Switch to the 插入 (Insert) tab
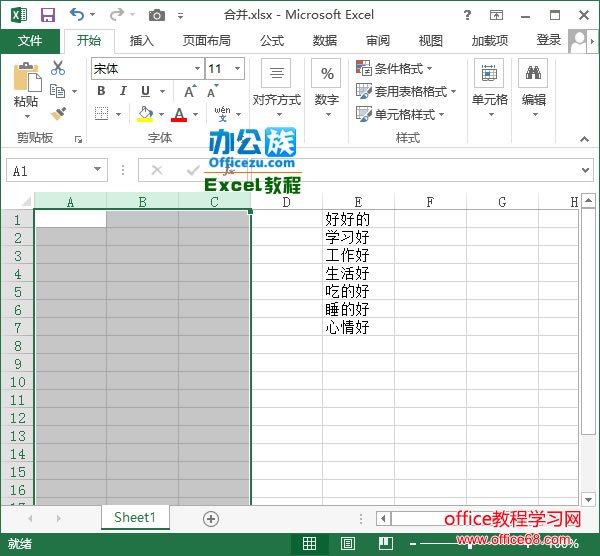The image size is (600, 556). coord(142,41)
